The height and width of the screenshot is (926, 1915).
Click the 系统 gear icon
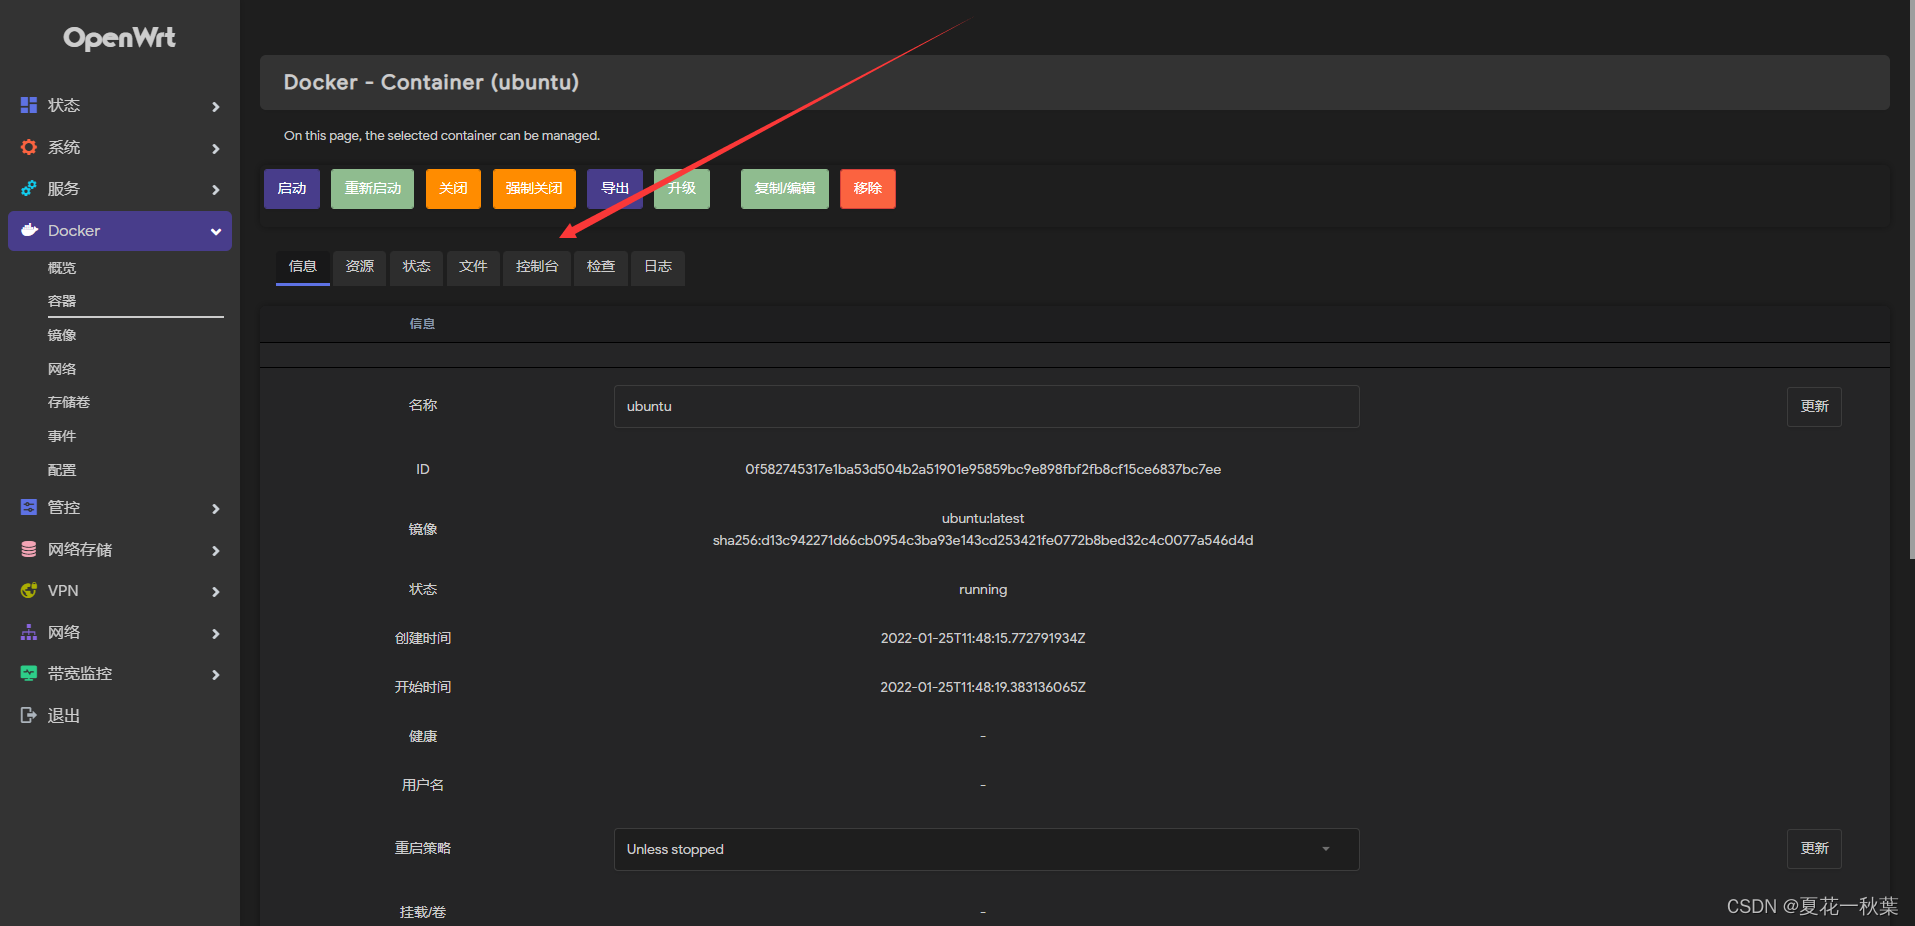(29, 147)
